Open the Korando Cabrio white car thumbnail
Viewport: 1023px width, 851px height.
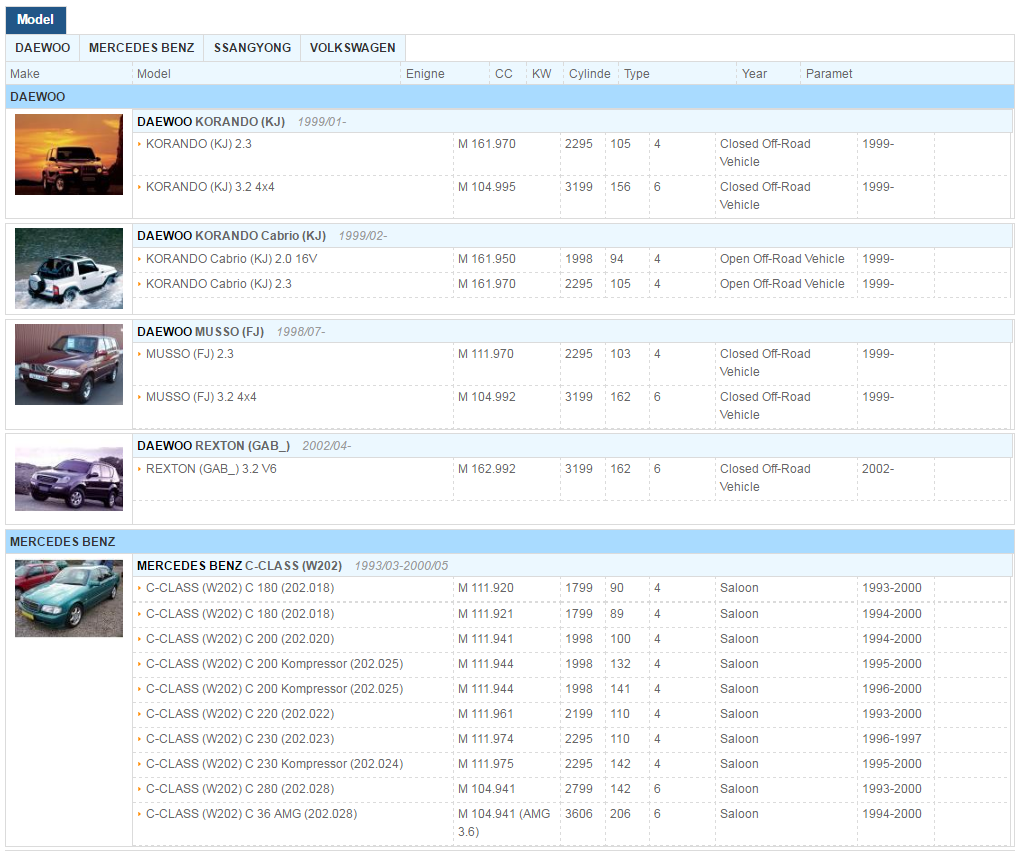pos(69,268)
